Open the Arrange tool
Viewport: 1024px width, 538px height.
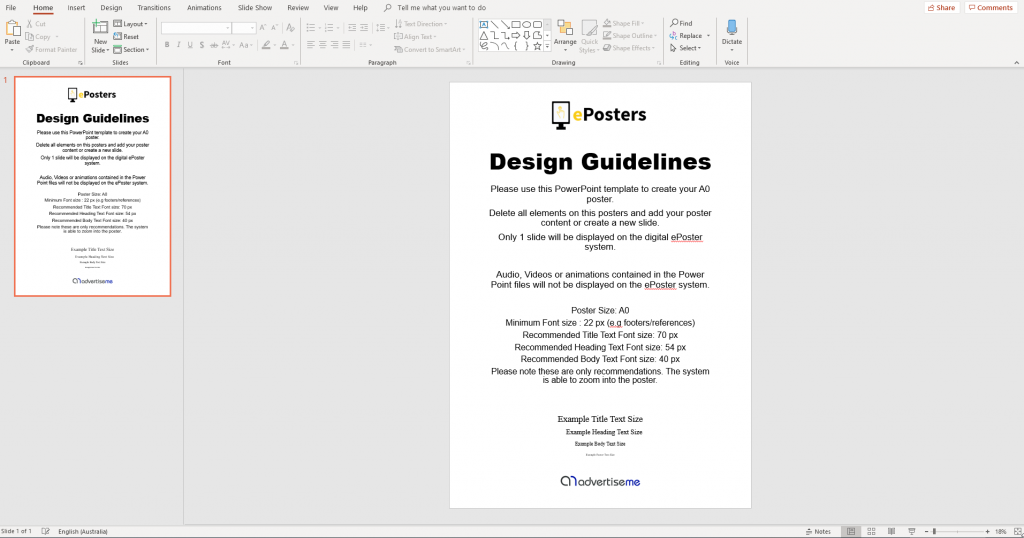point(565,35)
